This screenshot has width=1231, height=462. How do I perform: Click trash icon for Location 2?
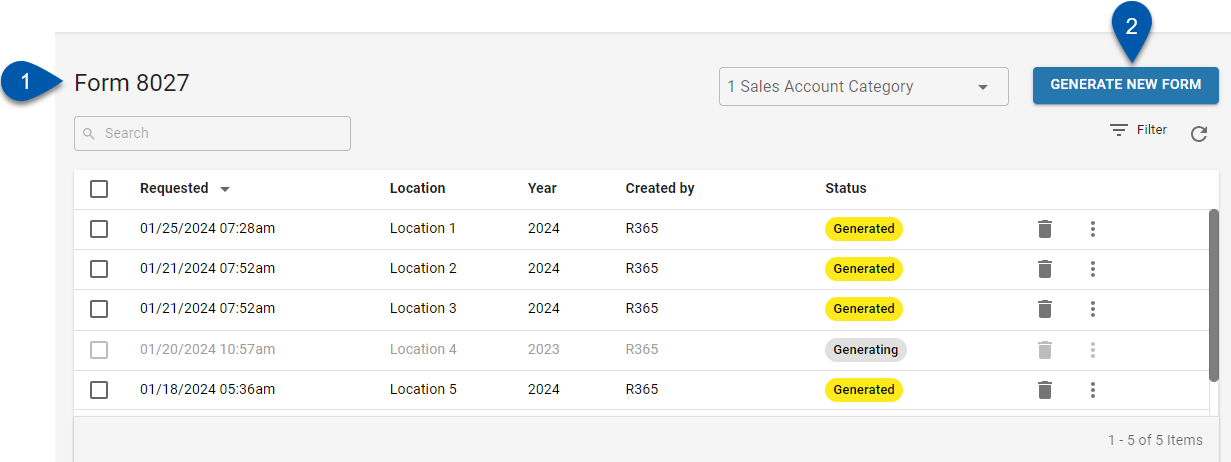tap(1045, 269)
